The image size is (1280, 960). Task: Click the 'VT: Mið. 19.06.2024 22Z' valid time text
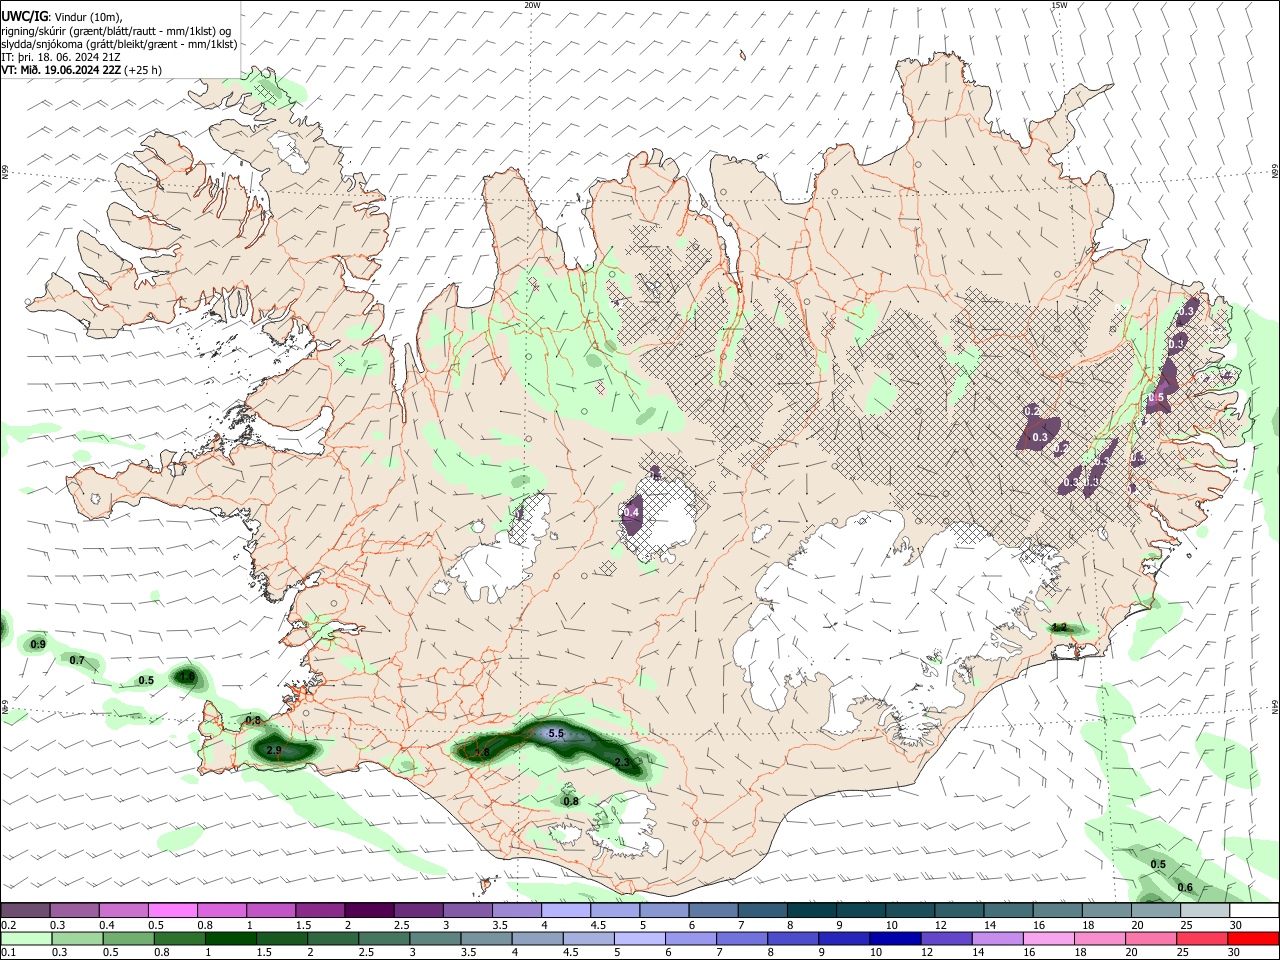point(61,70)
